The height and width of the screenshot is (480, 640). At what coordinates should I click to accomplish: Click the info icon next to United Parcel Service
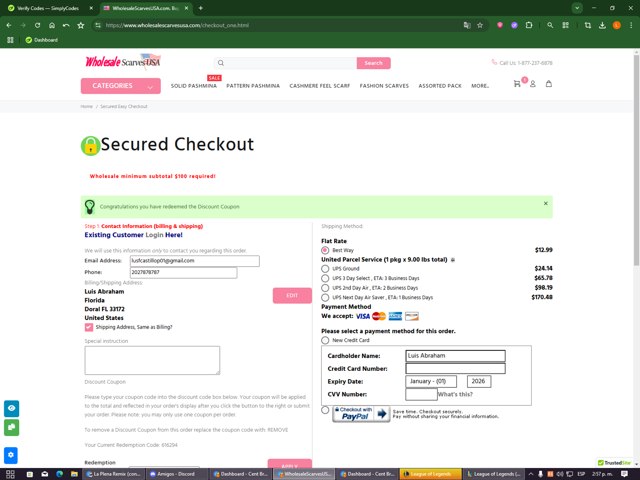453,260
